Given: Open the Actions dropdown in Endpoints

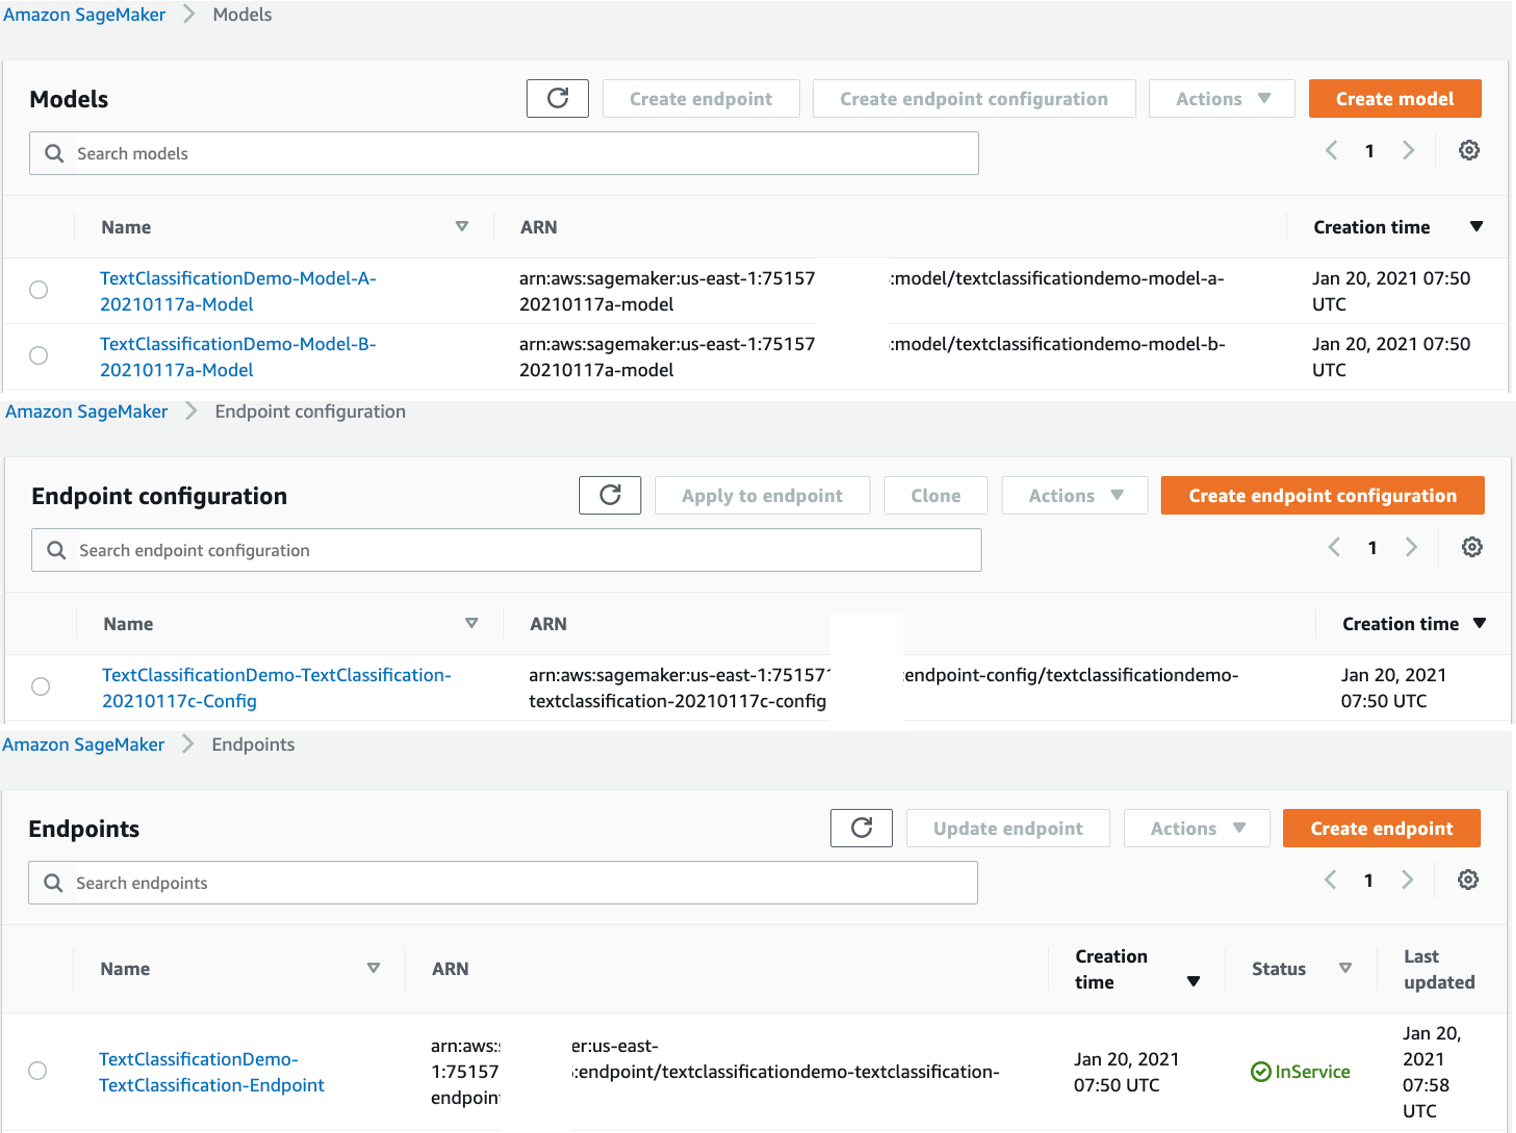Looking at the screenshot, I should [1197, 828].
